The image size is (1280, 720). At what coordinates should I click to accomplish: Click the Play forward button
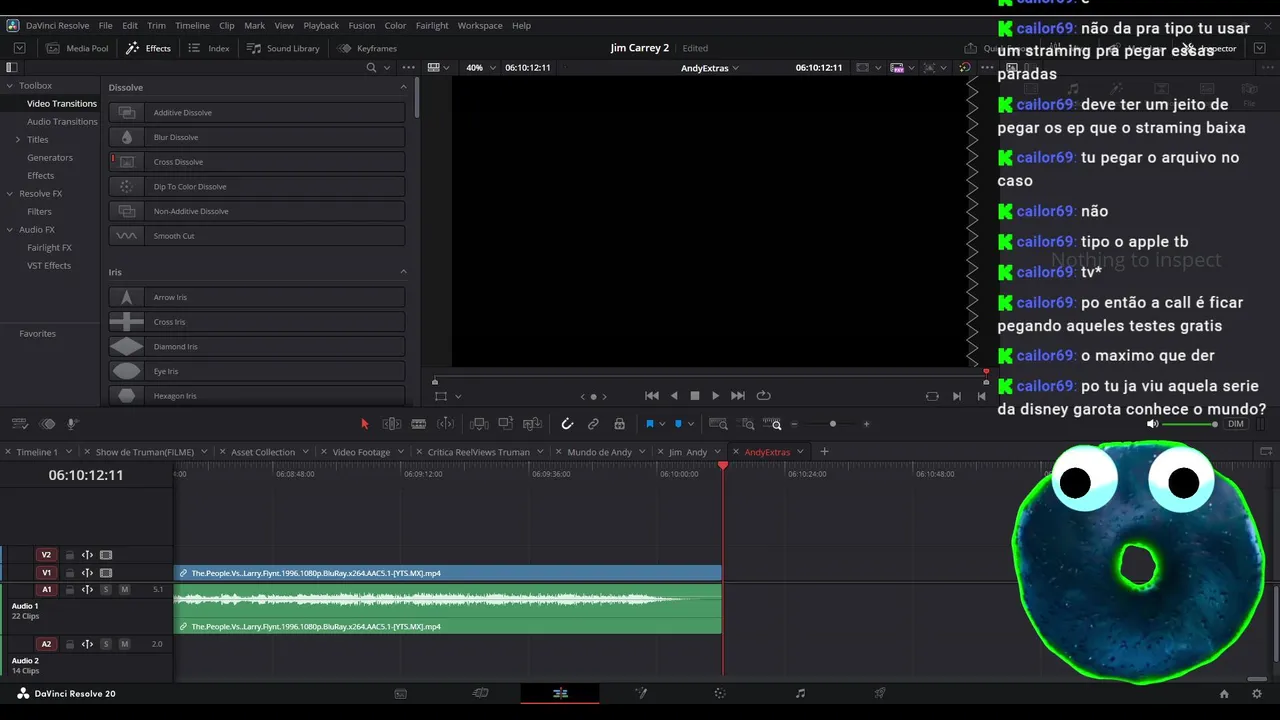pyautogui.click(x=715, y=396)
